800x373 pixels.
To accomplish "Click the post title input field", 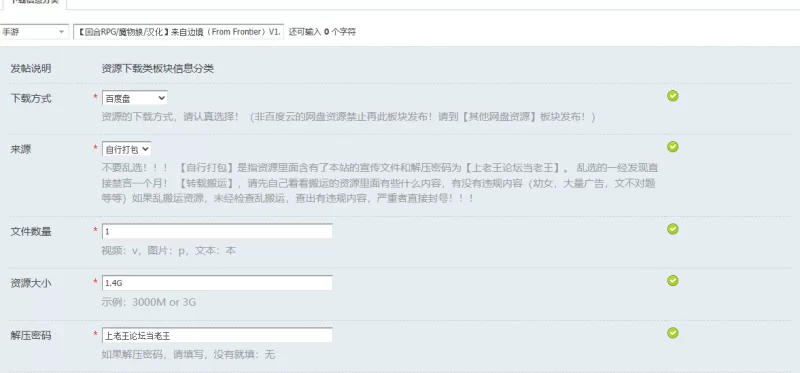I will pos(179,32).
